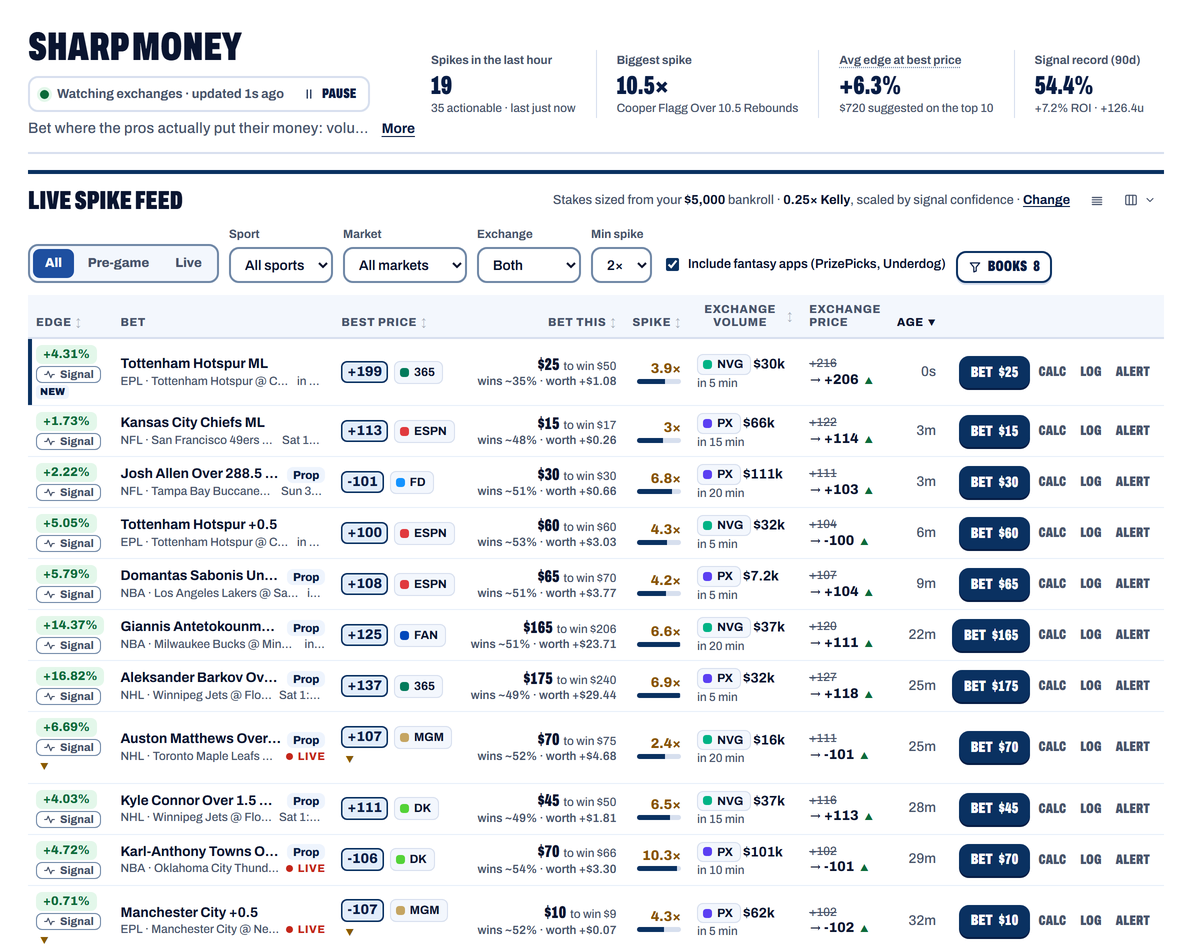
Task: Open the Change stake sizing link
Action: pyautogui.click(x=1046, y=200)
